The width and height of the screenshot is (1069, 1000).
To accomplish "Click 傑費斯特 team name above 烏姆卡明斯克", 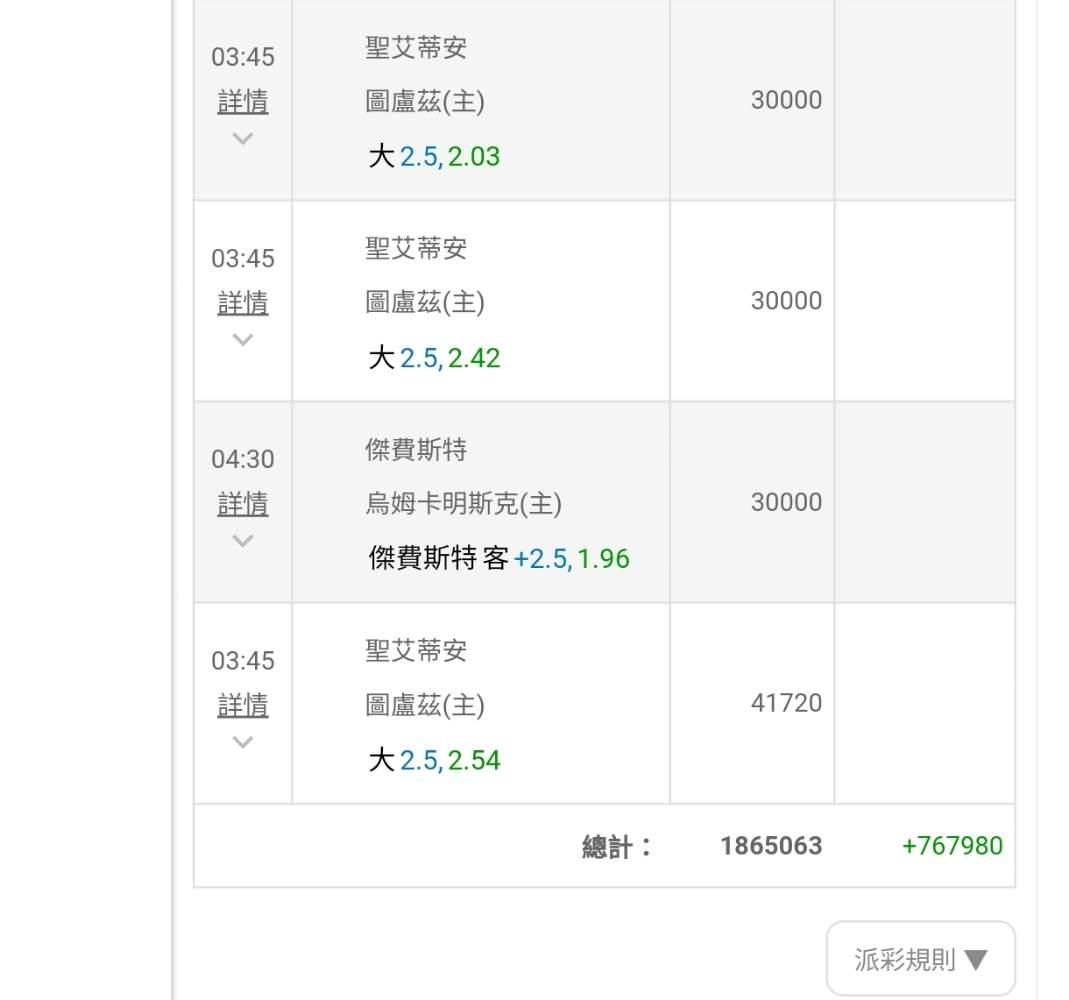I will pos(416,450).
